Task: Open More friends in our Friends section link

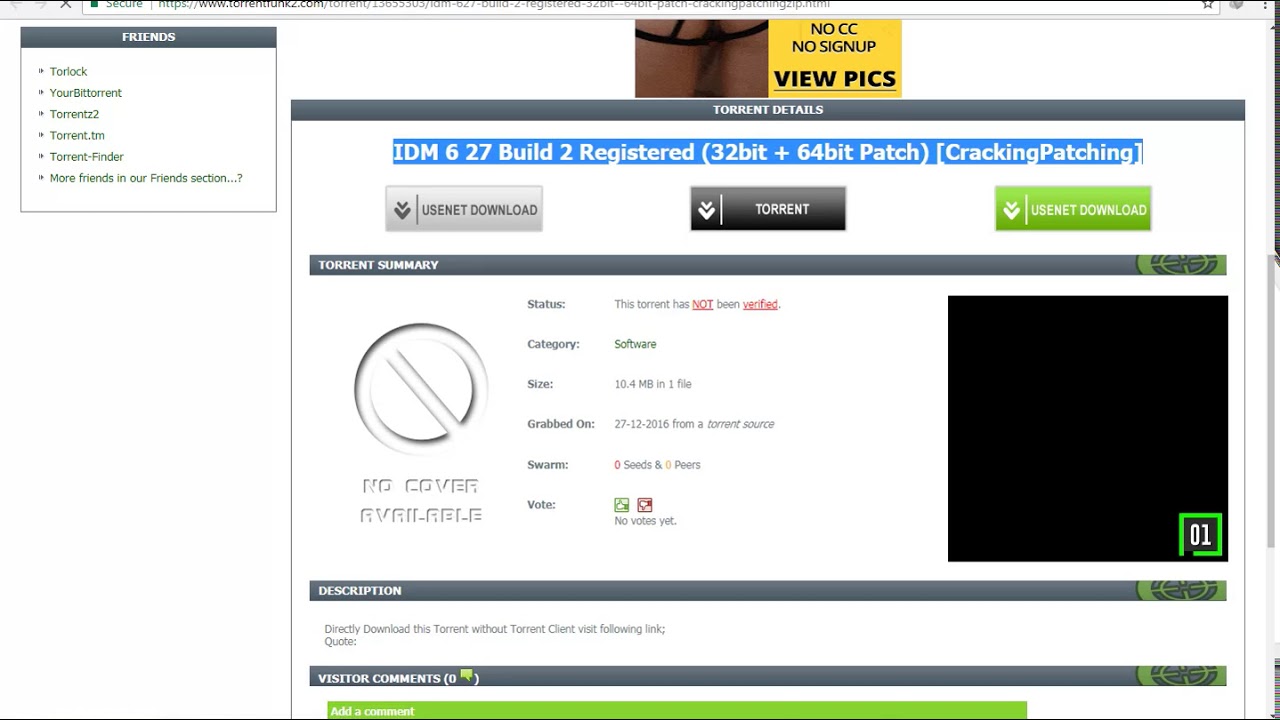Action: [146, 178]
